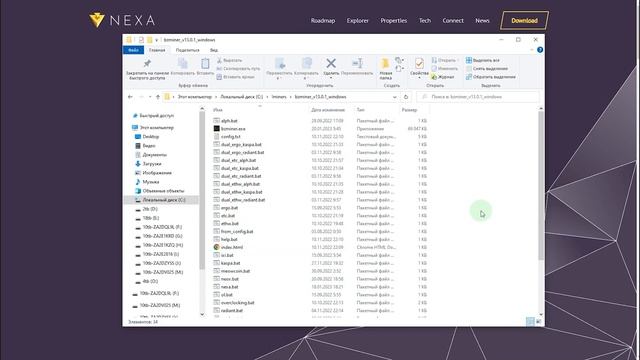640x360 pixels.
Task: Click the Downloads arrow icon in the navigation tree
Action: (138, 164)
